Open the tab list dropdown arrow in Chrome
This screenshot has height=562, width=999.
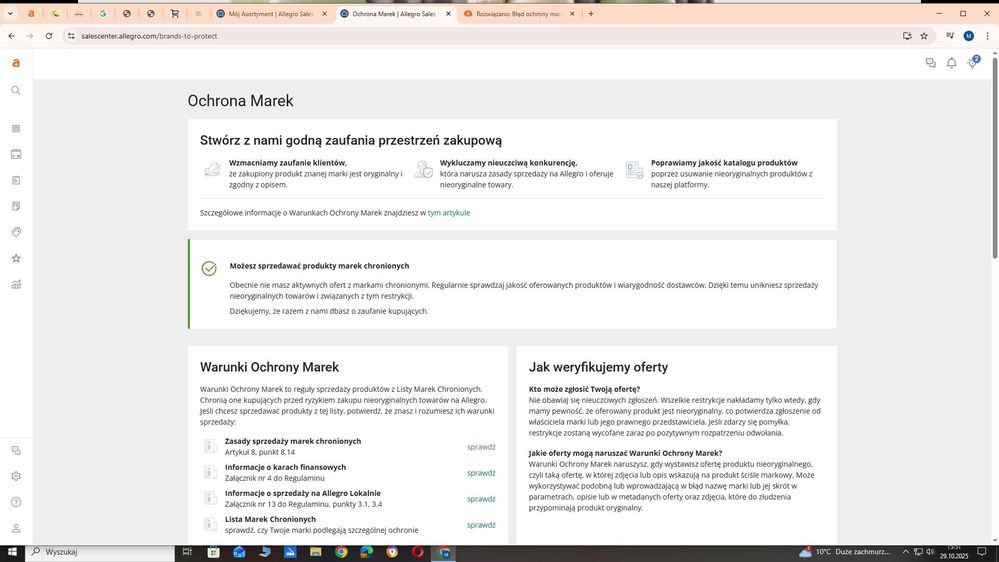pos(10,14)
